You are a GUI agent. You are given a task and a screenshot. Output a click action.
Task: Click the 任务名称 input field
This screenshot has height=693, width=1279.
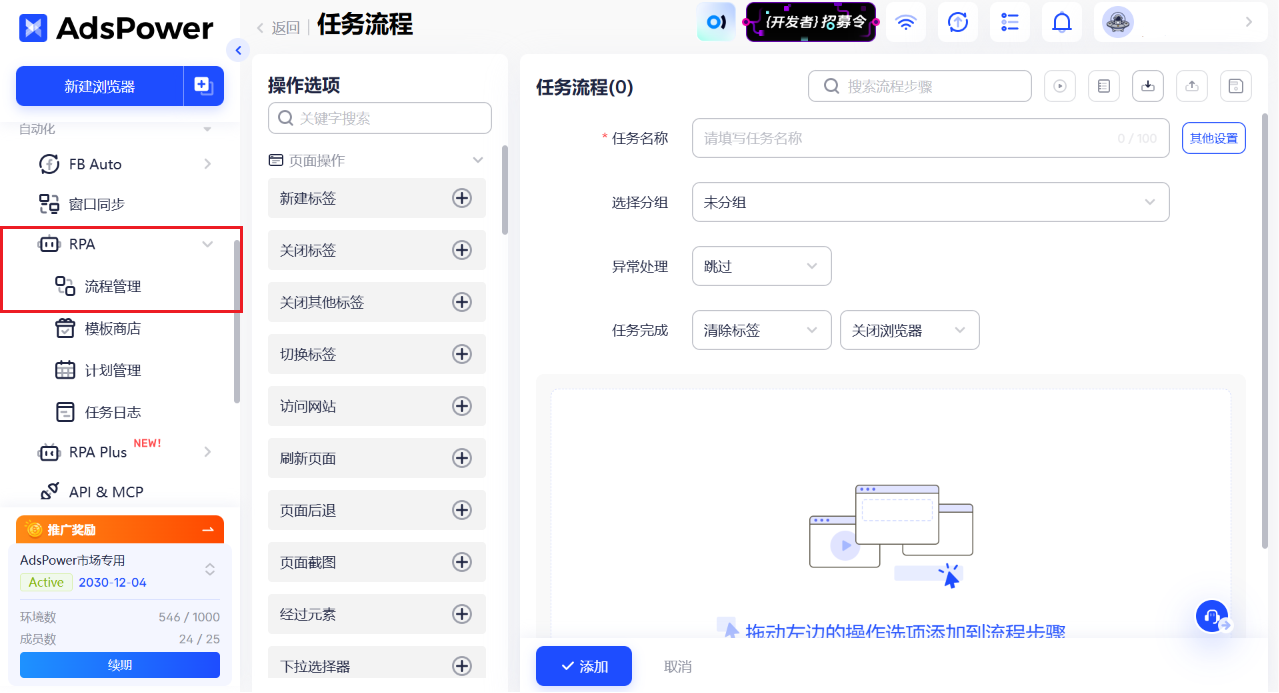coord(931,138)
